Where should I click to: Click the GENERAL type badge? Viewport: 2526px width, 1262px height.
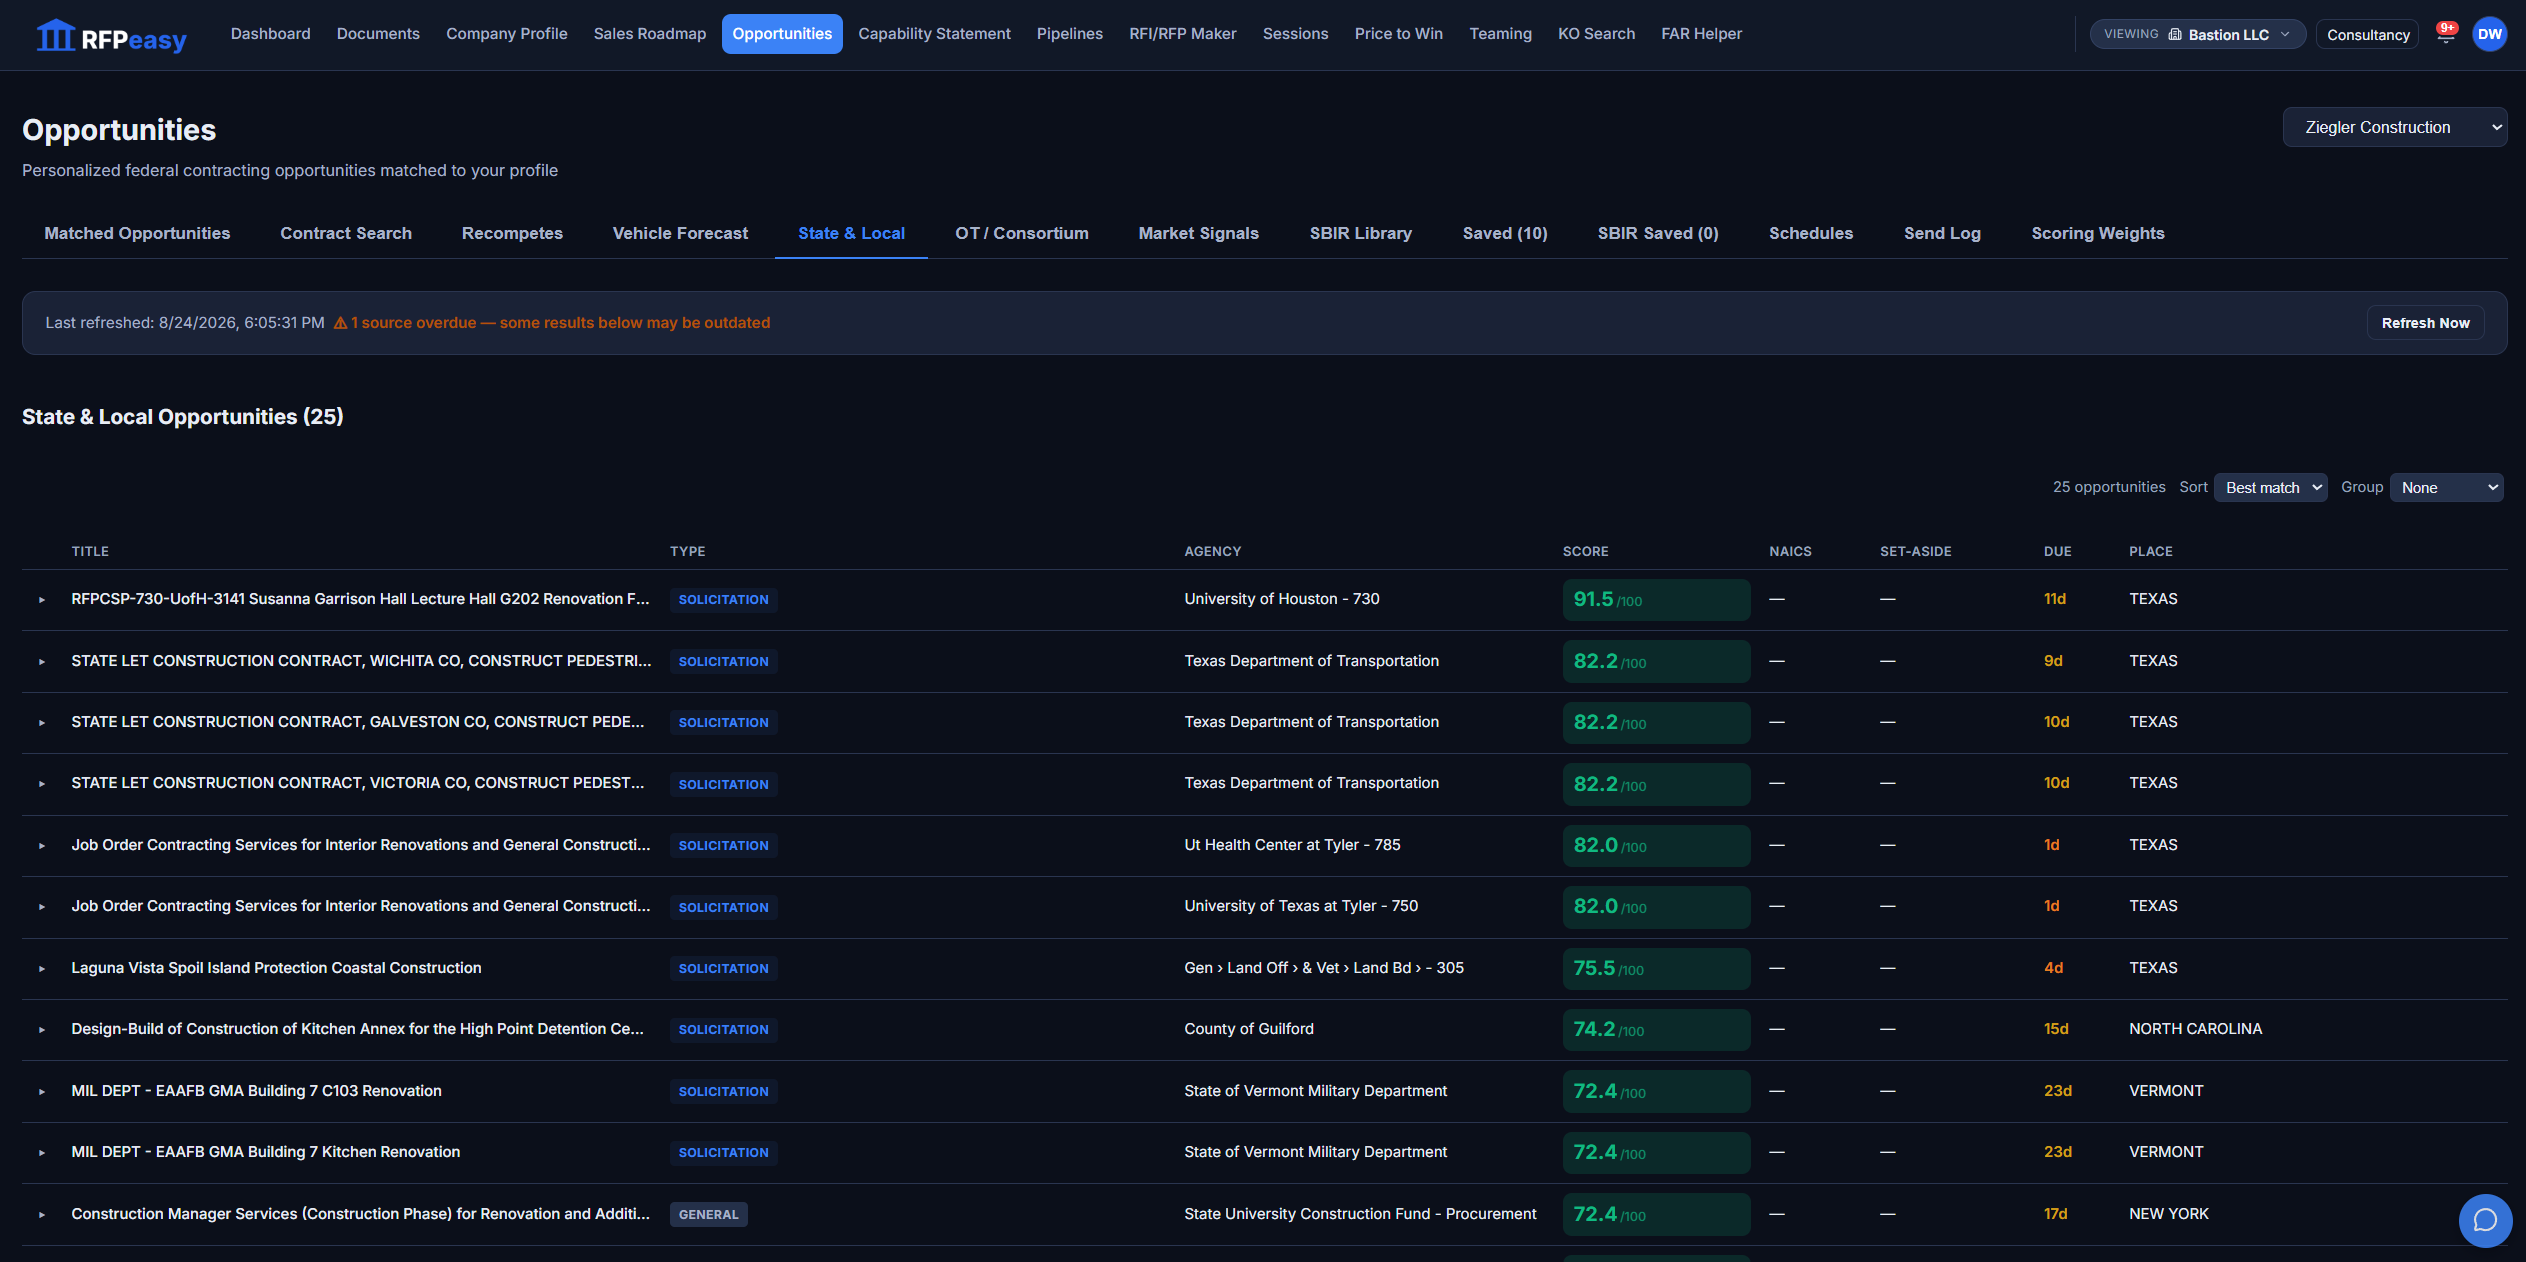[709, 1215]
